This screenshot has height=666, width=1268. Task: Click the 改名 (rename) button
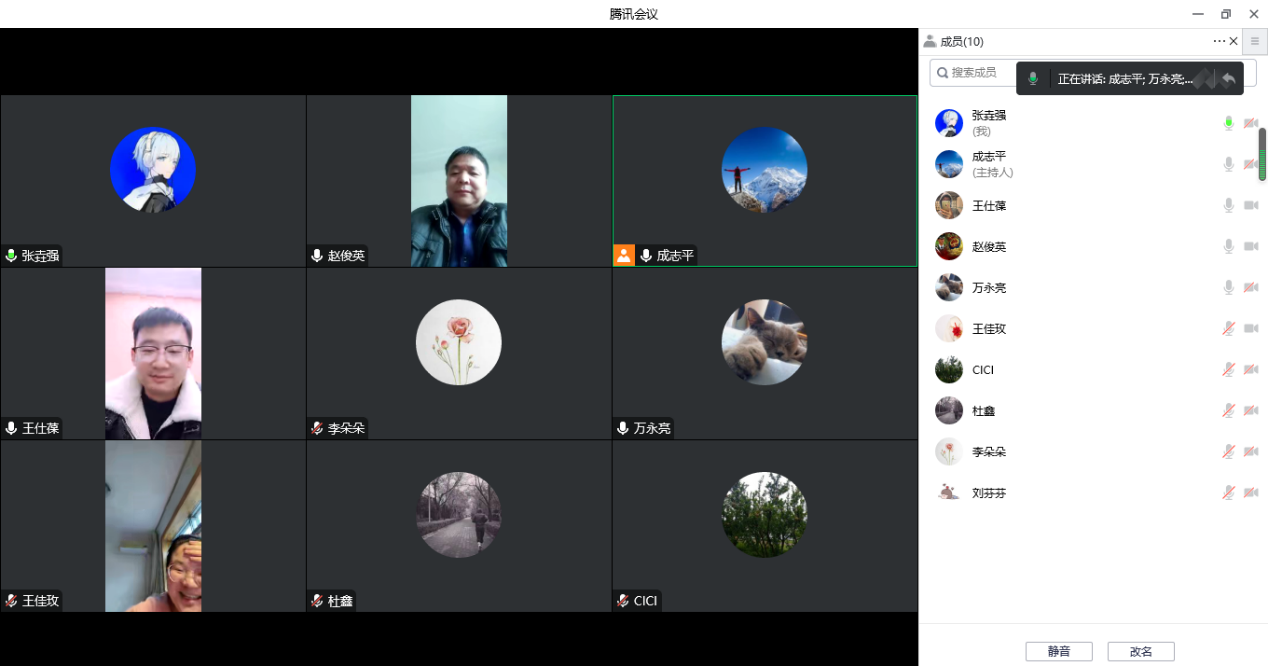(x=1140, y=651)
